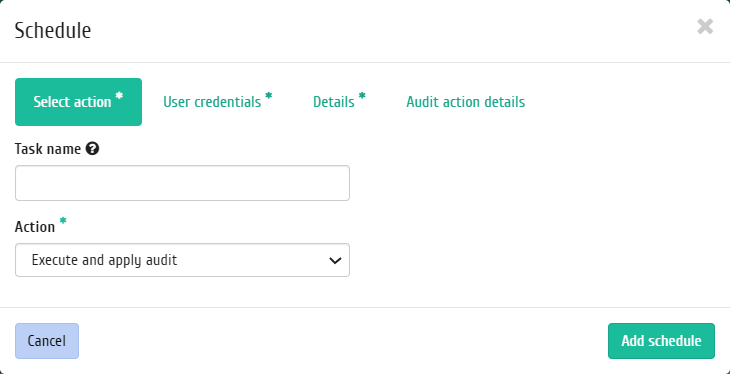This screenshot has height=374, width=730.
Task: Click the asterisk on the Select action tab
Action: pyautogui.click(x=119, y=95)
